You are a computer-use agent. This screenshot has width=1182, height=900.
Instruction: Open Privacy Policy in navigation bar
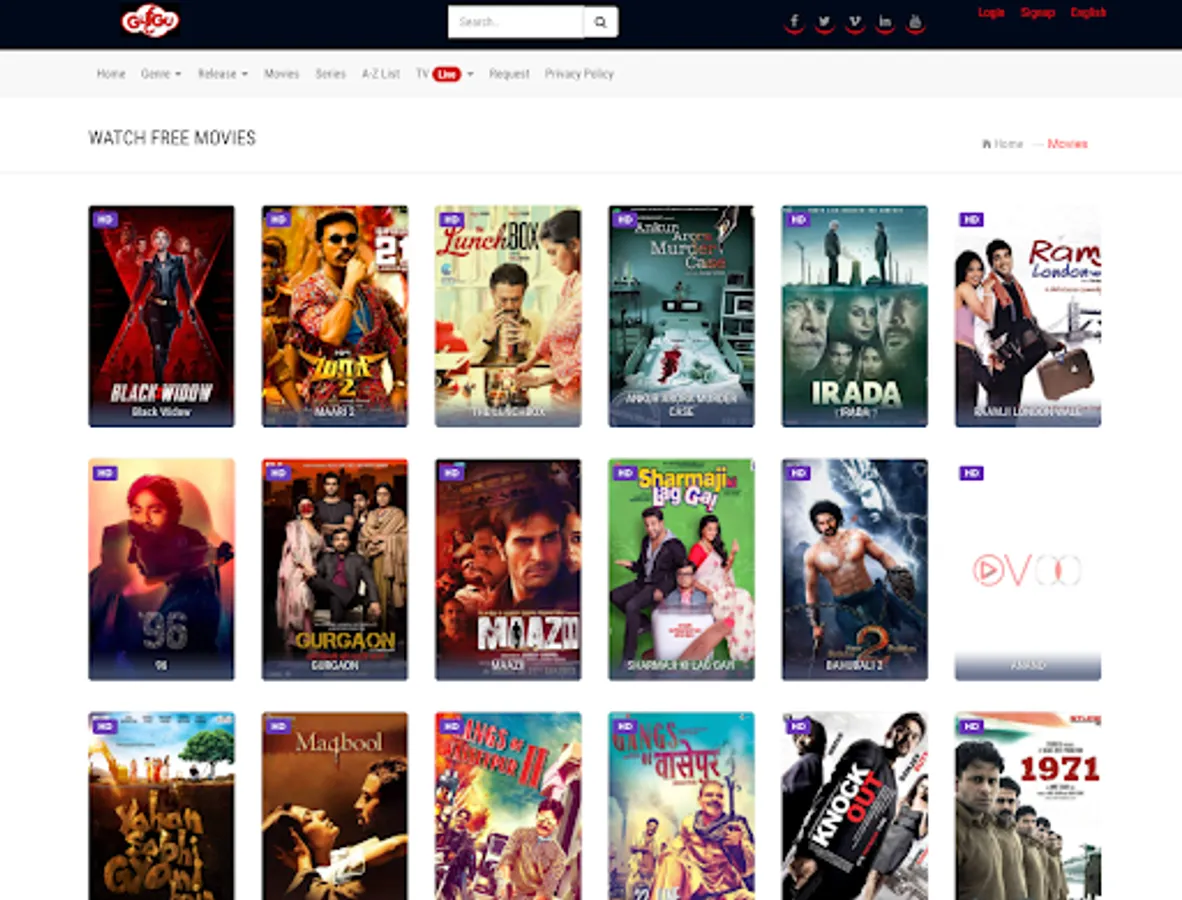(x=579, y=74)
